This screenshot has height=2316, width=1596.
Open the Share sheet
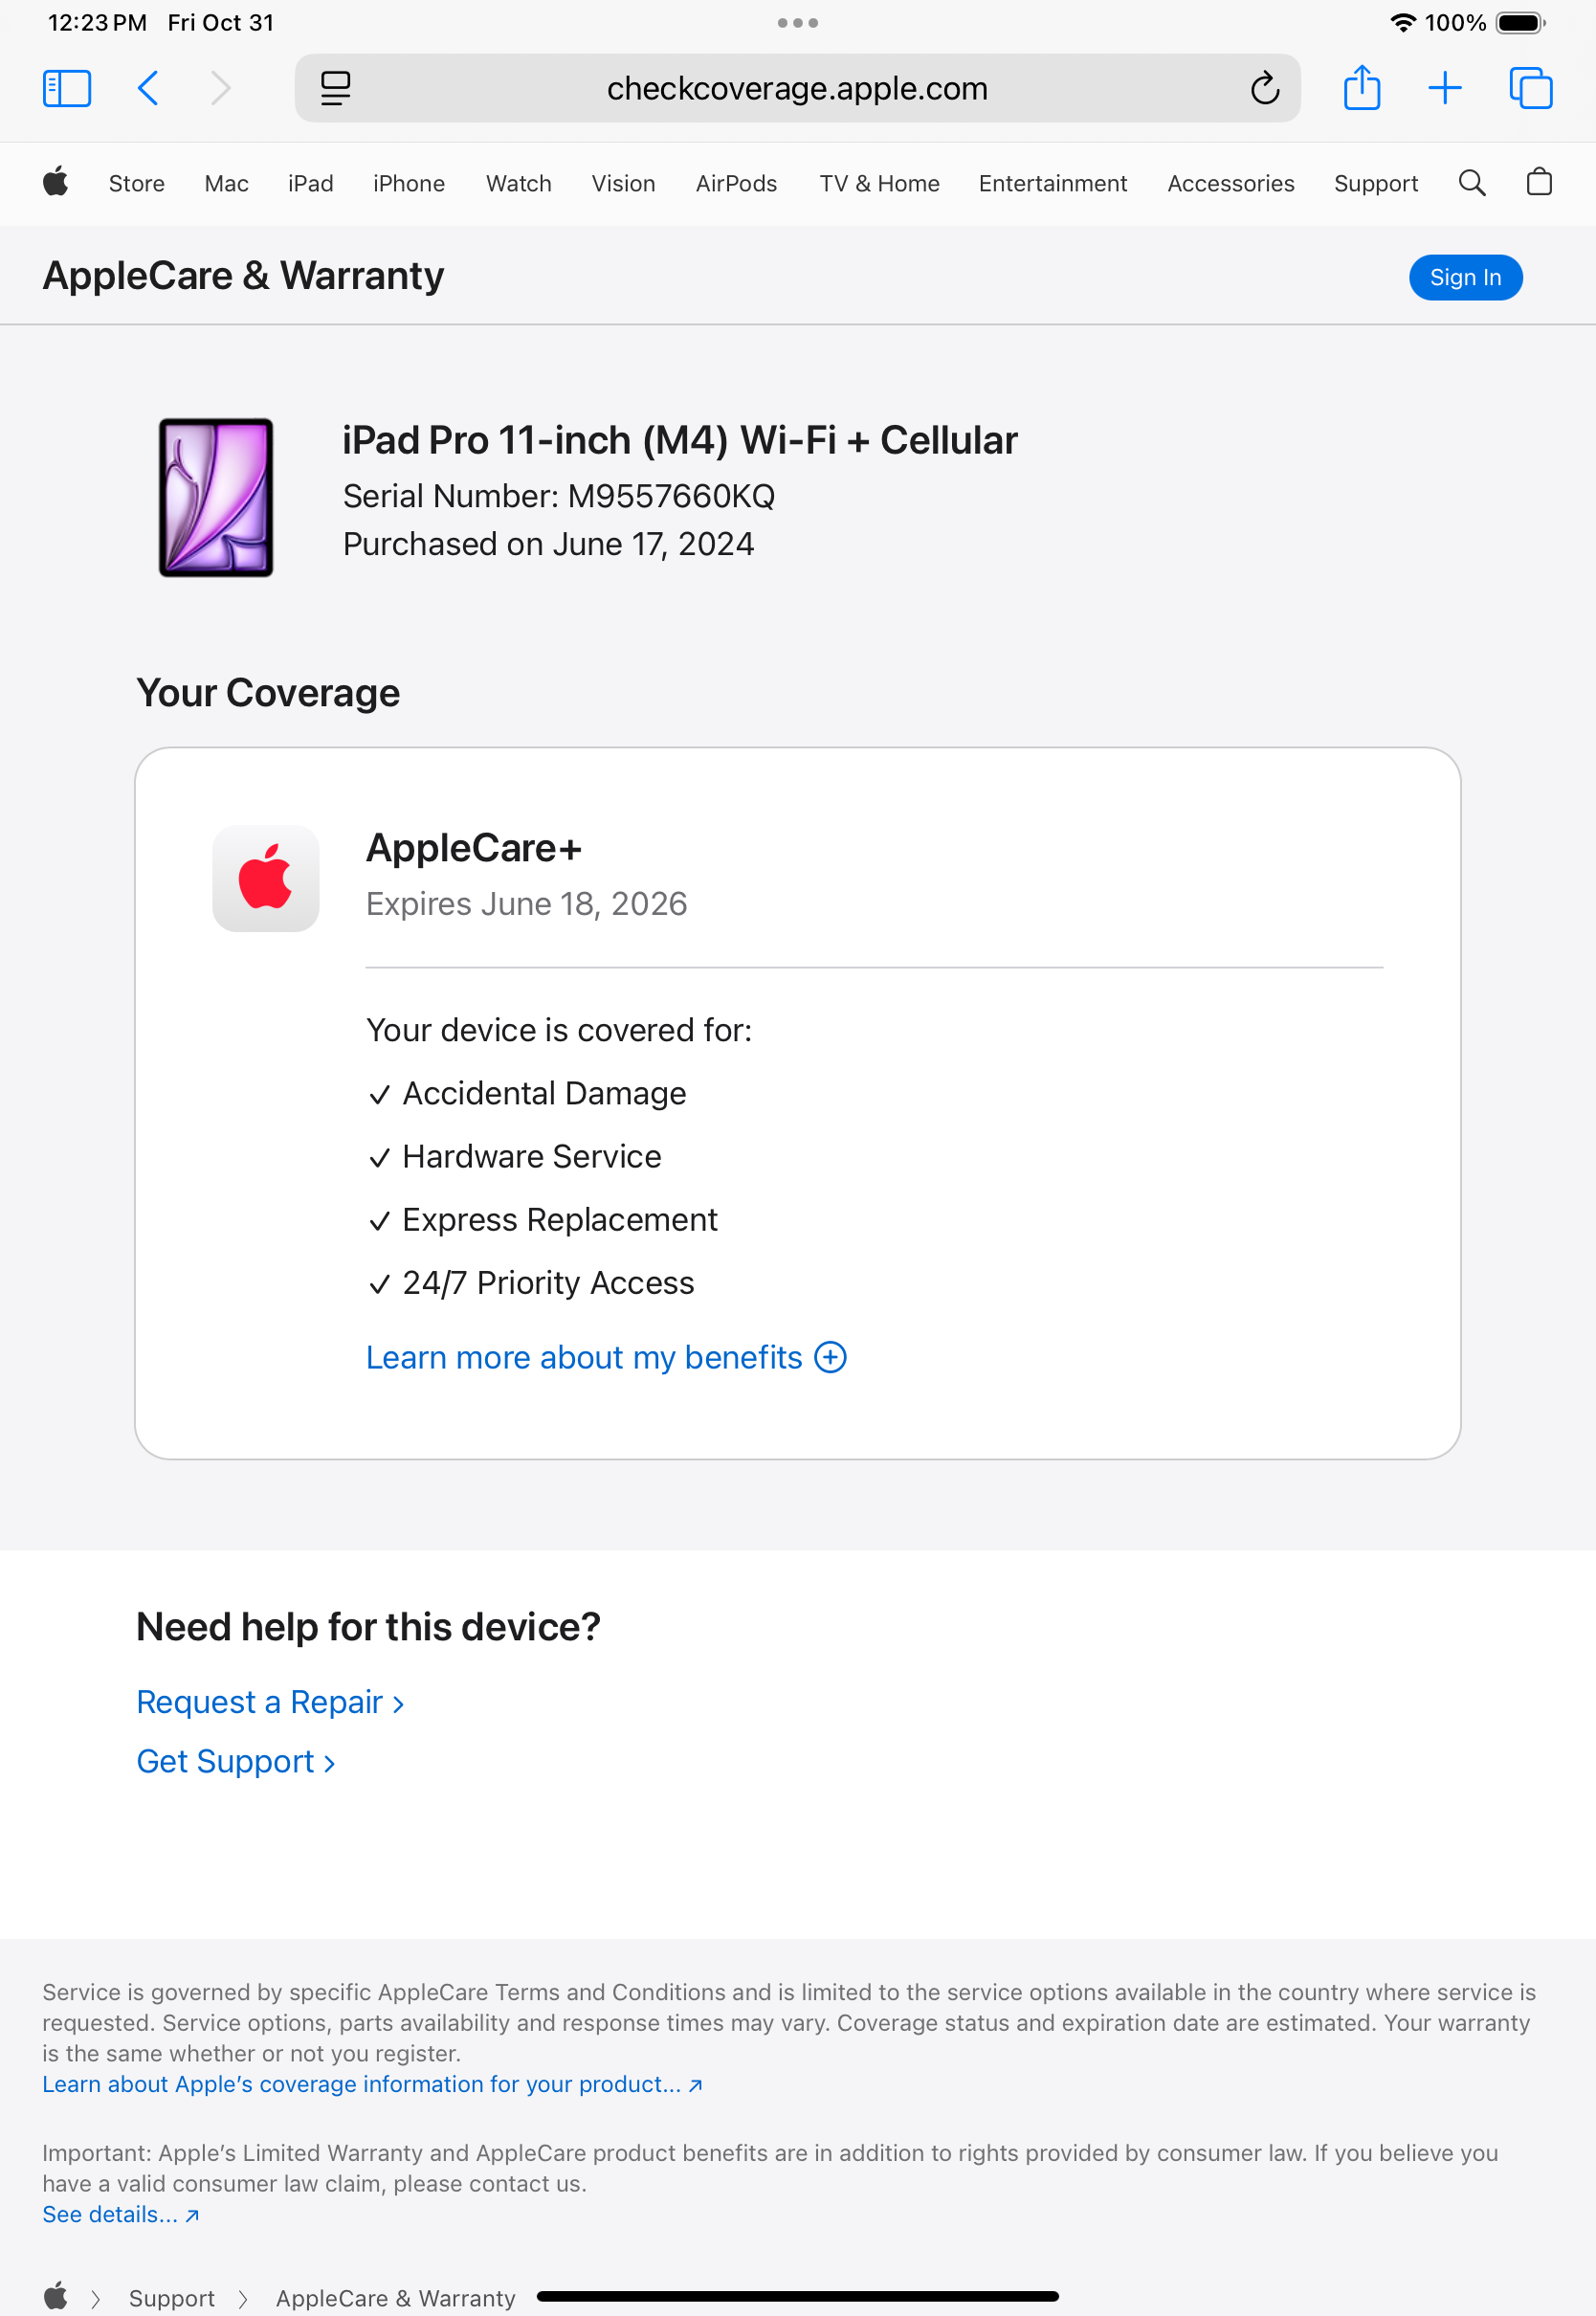[x=1361, y=88]
